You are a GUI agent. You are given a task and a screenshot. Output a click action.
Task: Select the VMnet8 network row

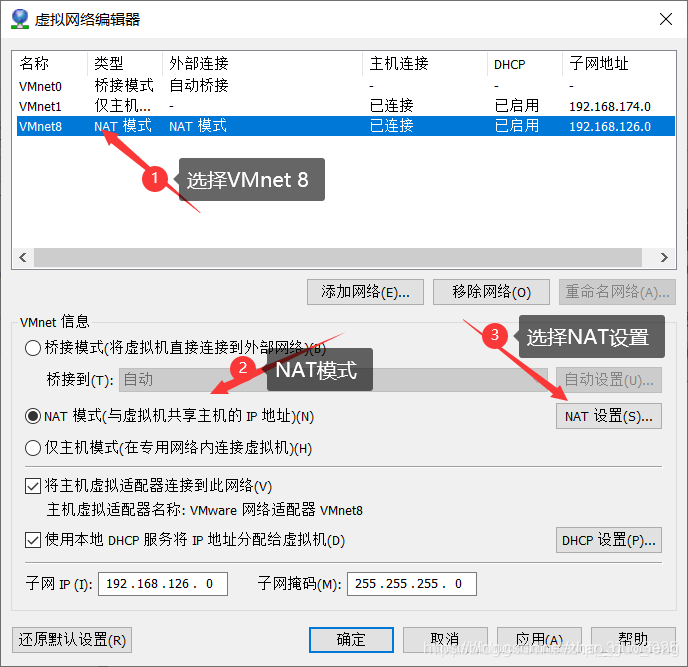coord(345,126)
